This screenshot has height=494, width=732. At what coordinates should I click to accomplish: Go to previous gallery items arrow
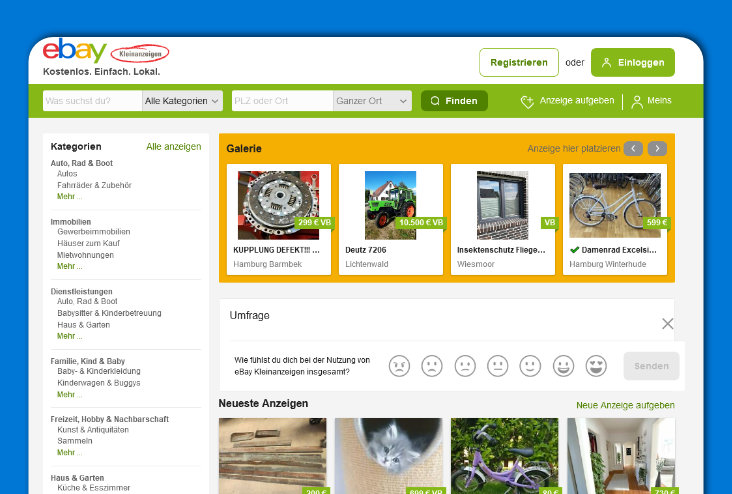click(633, 149)
